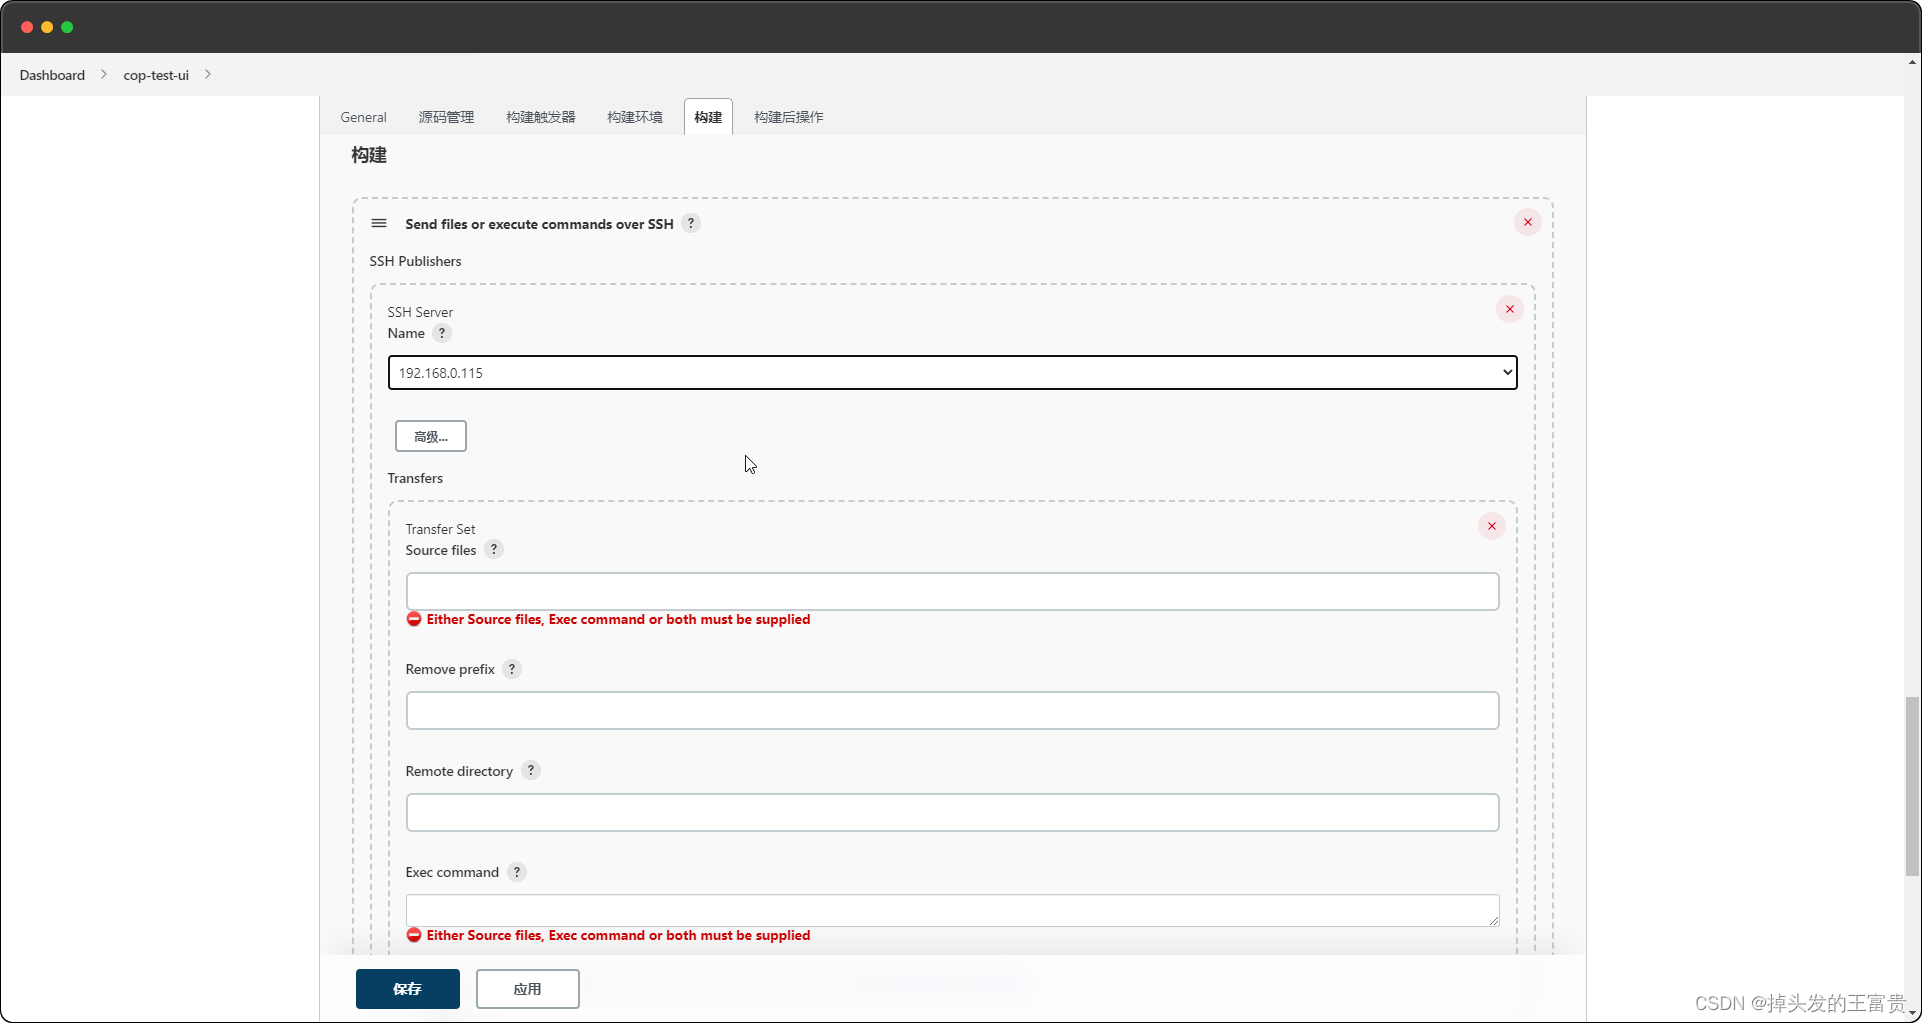Click the help icon next to Name
1922x1023 pixels.
pos(442,333)
